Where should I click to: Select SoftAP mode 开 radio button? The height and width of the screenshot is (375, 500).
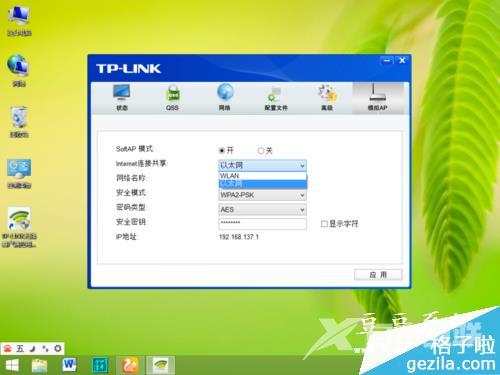[x=222, y=151]
